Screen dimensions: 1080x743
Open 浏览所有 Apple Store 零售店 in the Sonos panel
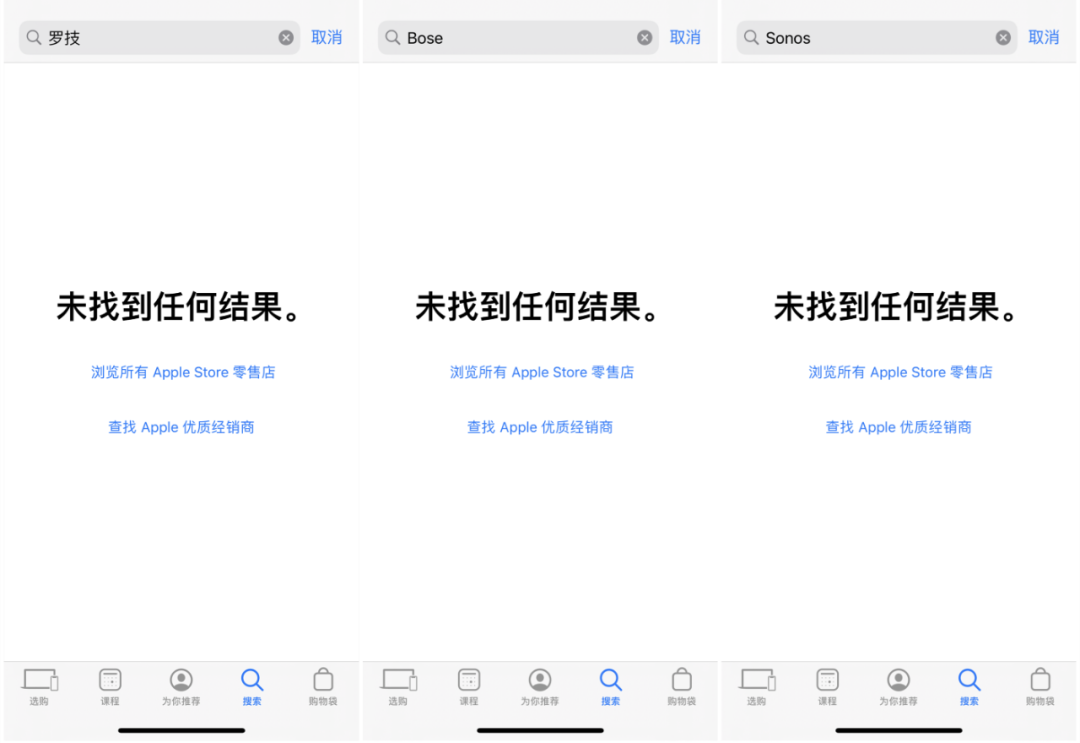pos(900,371)
